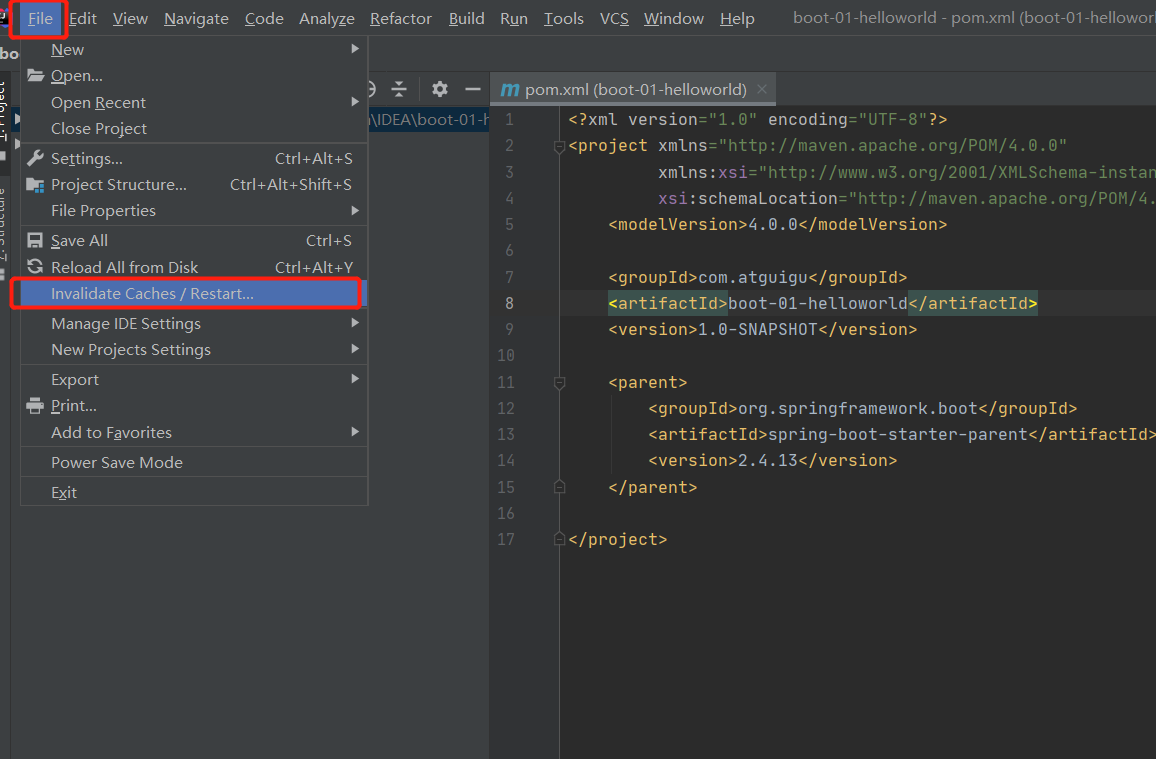Open the VCS menu
The width and height of the screenshot is (1156, 759).
tap(614, 18)
